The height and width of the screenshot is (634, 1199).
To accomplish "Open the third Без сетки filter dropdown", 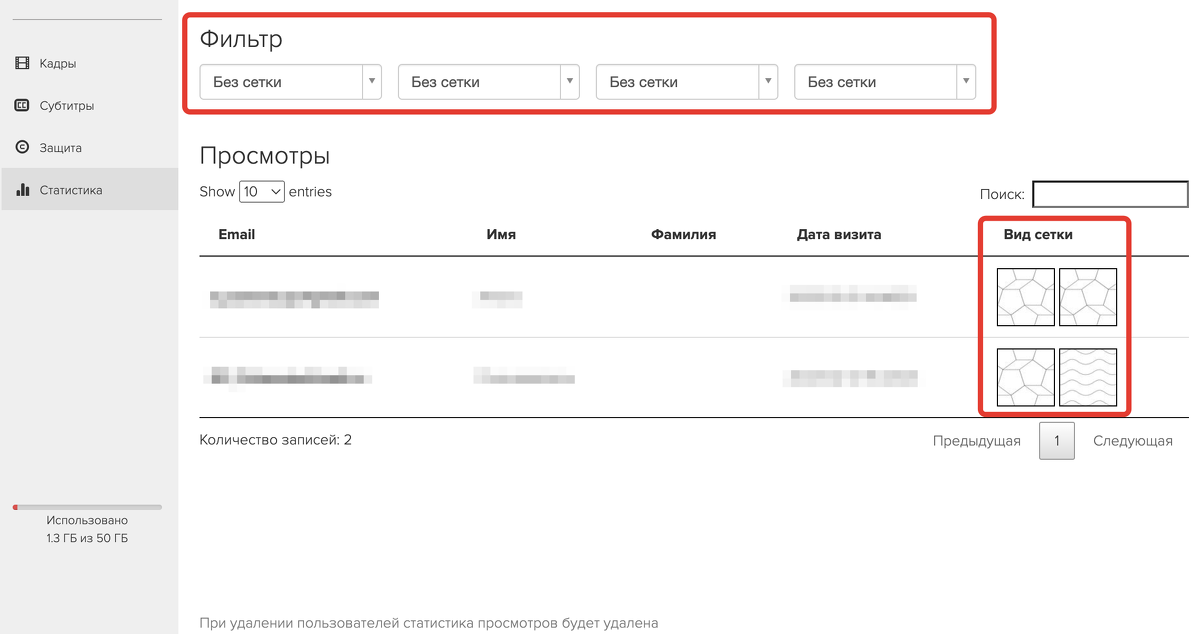I will (x=687, y=82).
